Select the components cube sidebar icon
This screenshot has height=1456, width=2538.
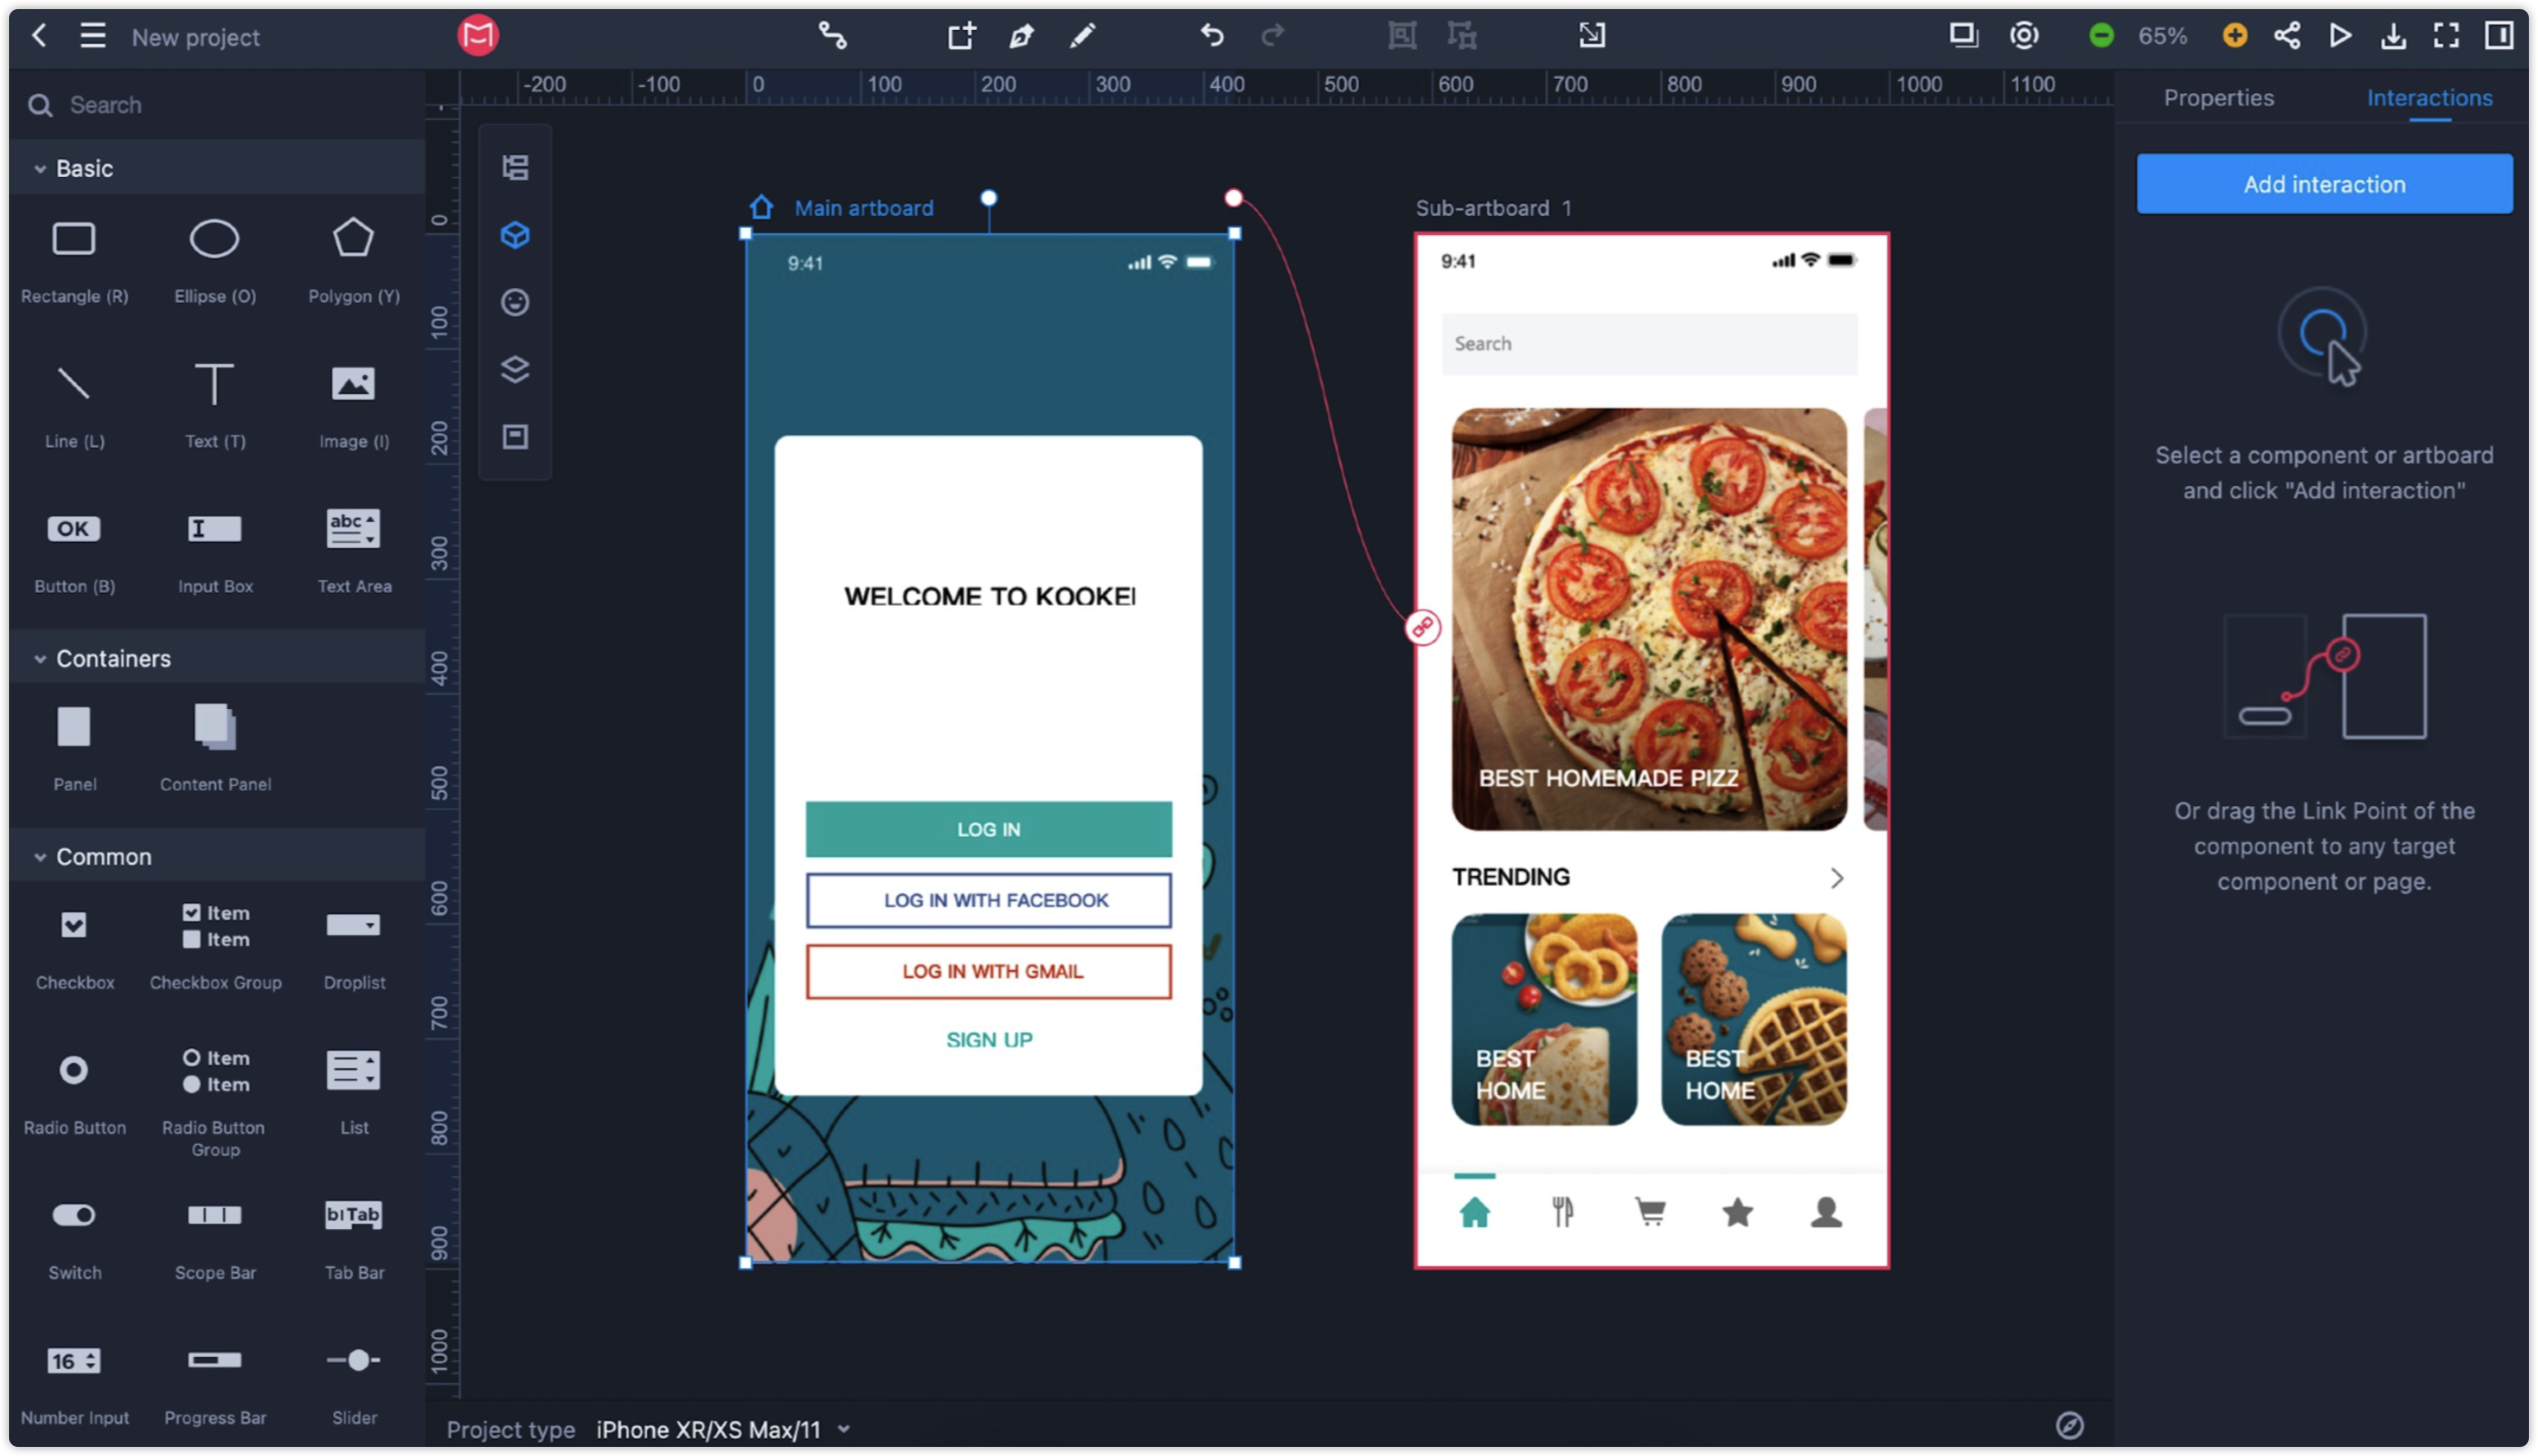[515, 235]
